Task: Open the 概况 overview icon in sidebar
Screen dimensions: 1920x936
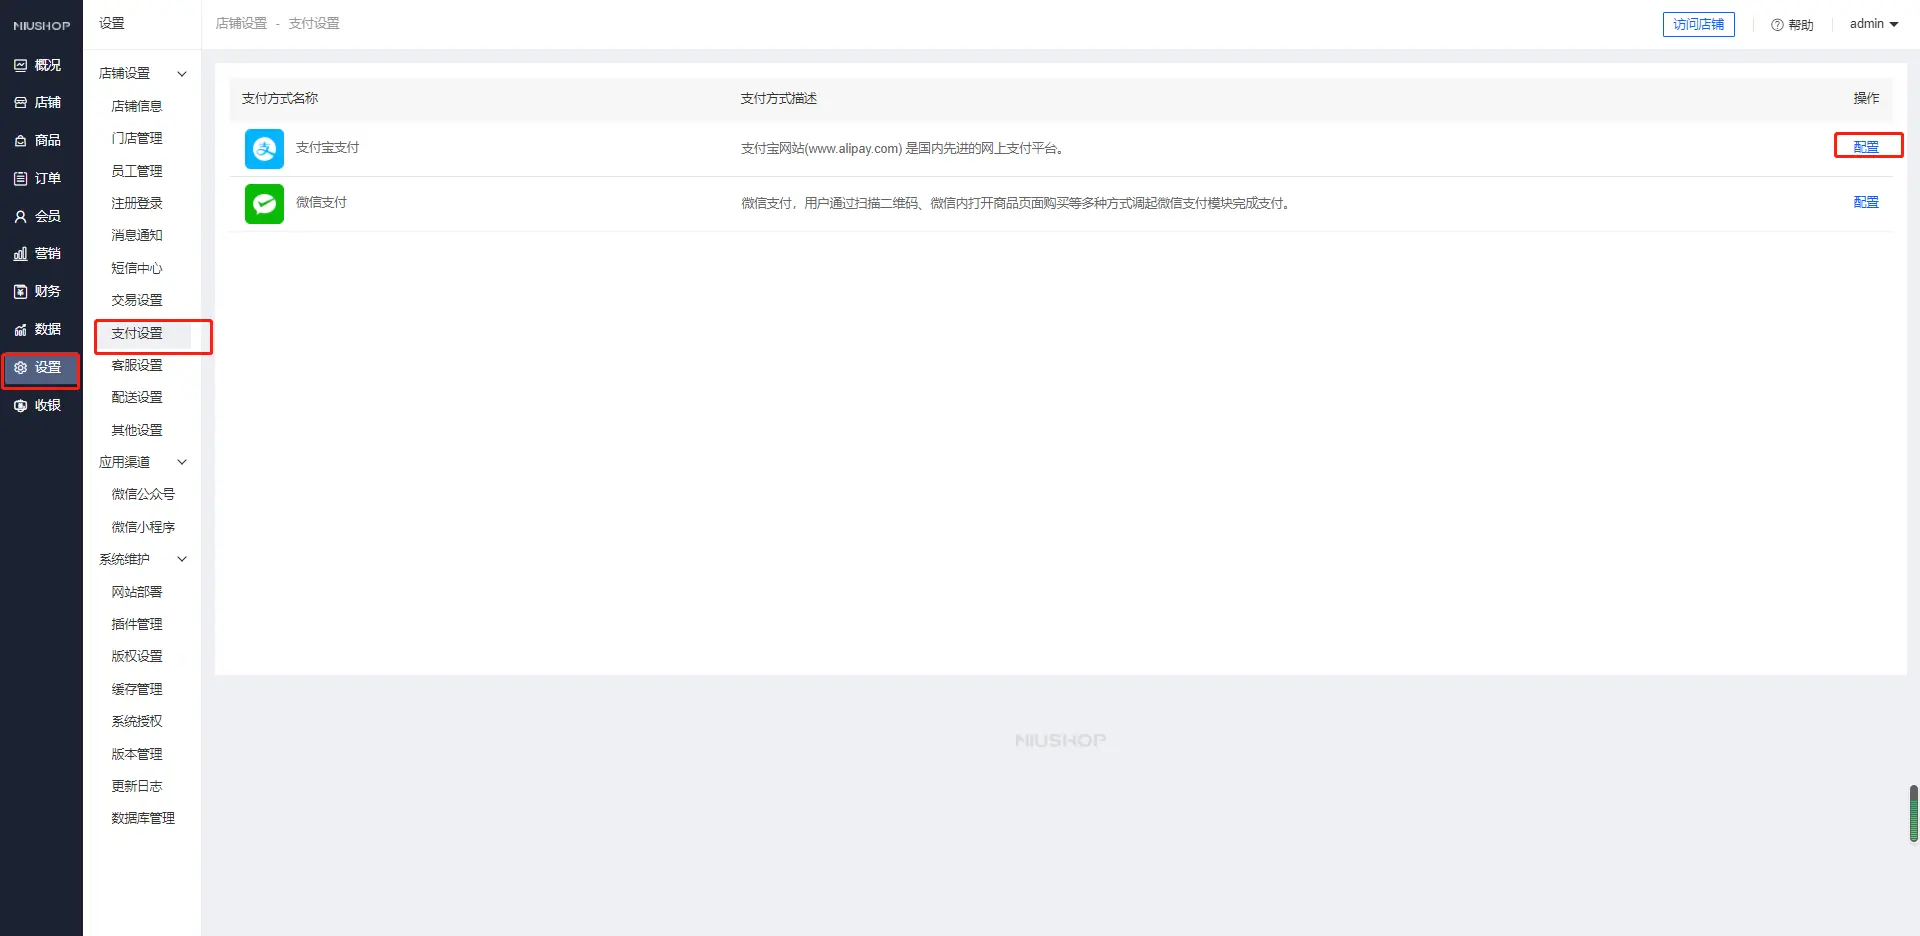Action: (x=20, y=65)
